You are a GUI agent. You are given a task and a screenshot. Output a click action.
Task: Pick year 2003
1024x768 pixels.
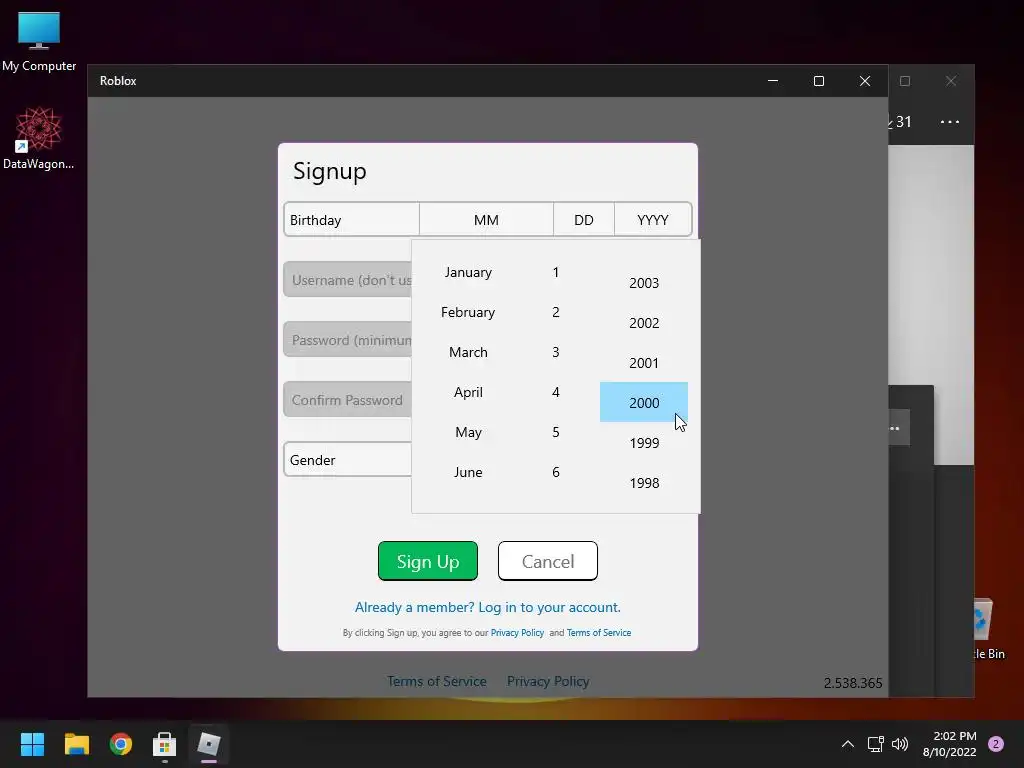(644, 283)
